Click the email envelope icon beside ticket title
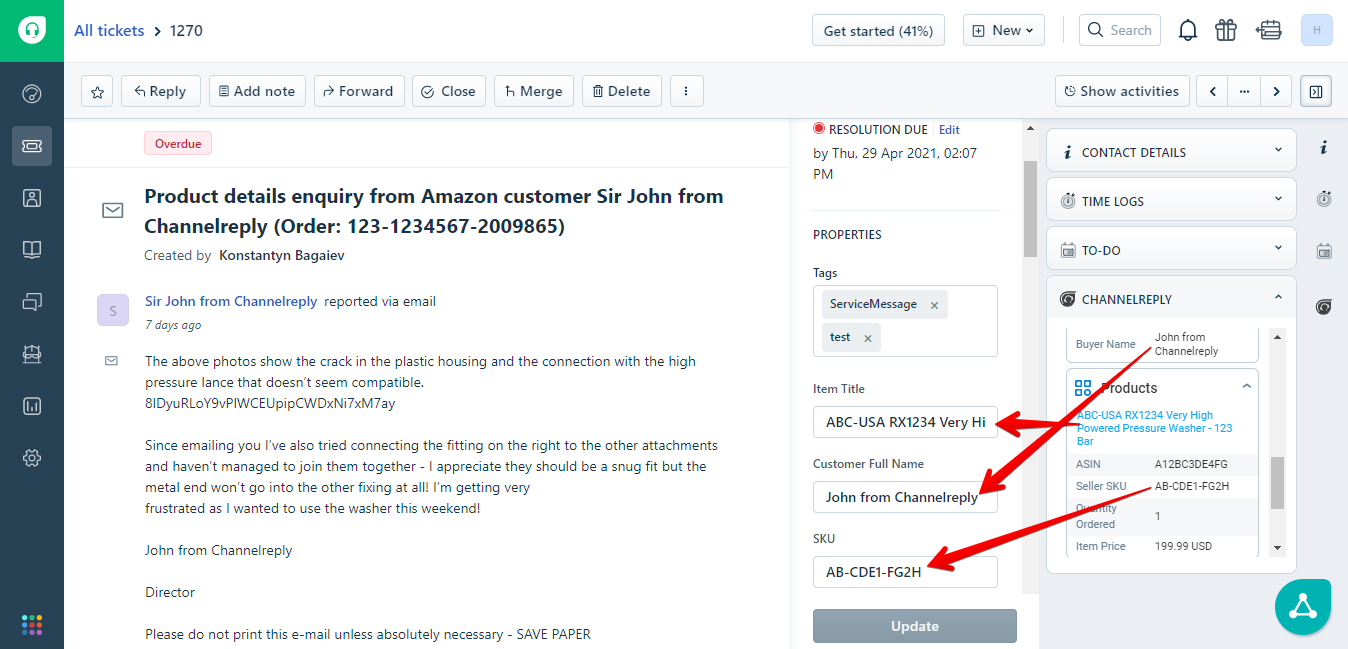 click(x=112, y=211)
